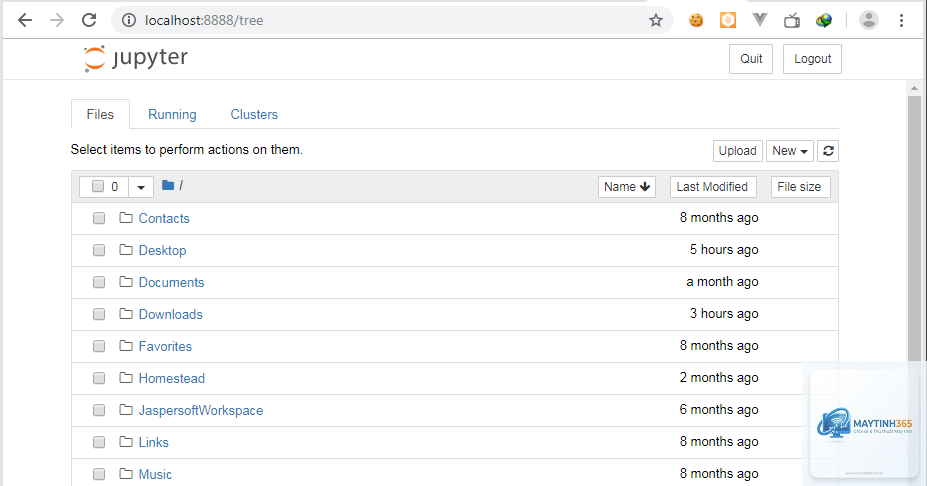Click the browser forward arrow

[x=57, y=20]
